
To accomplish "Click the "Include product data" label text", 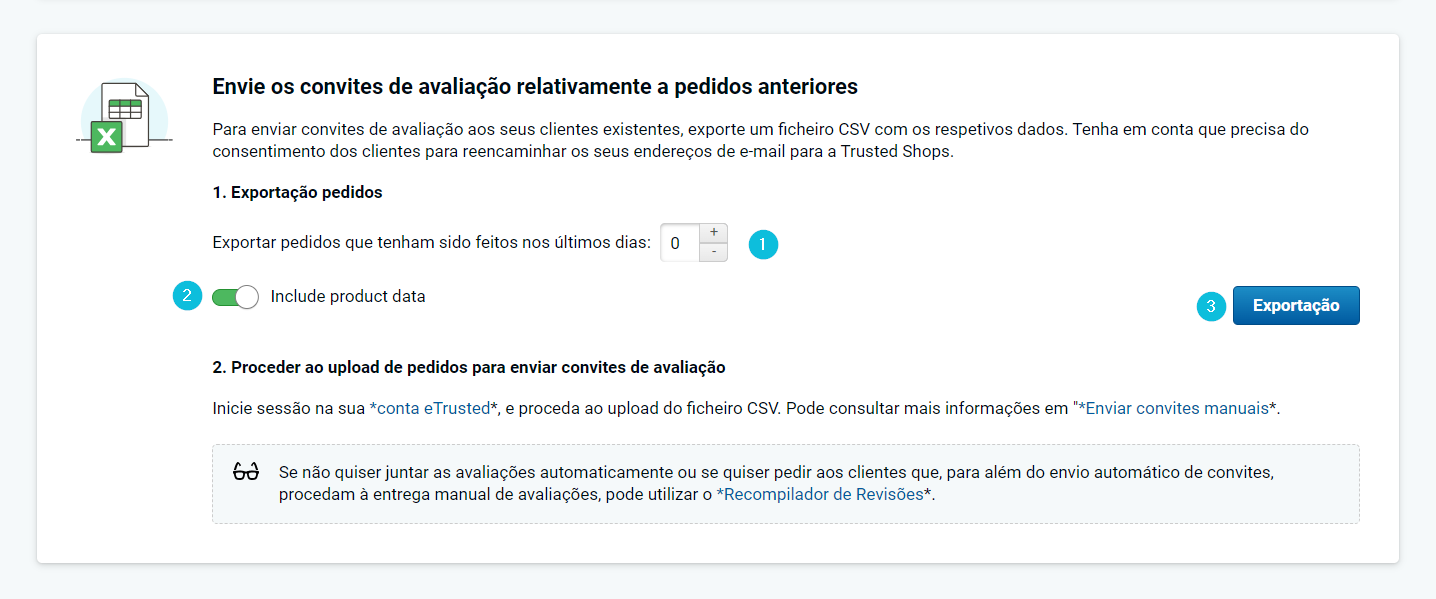I will (347, 297).
